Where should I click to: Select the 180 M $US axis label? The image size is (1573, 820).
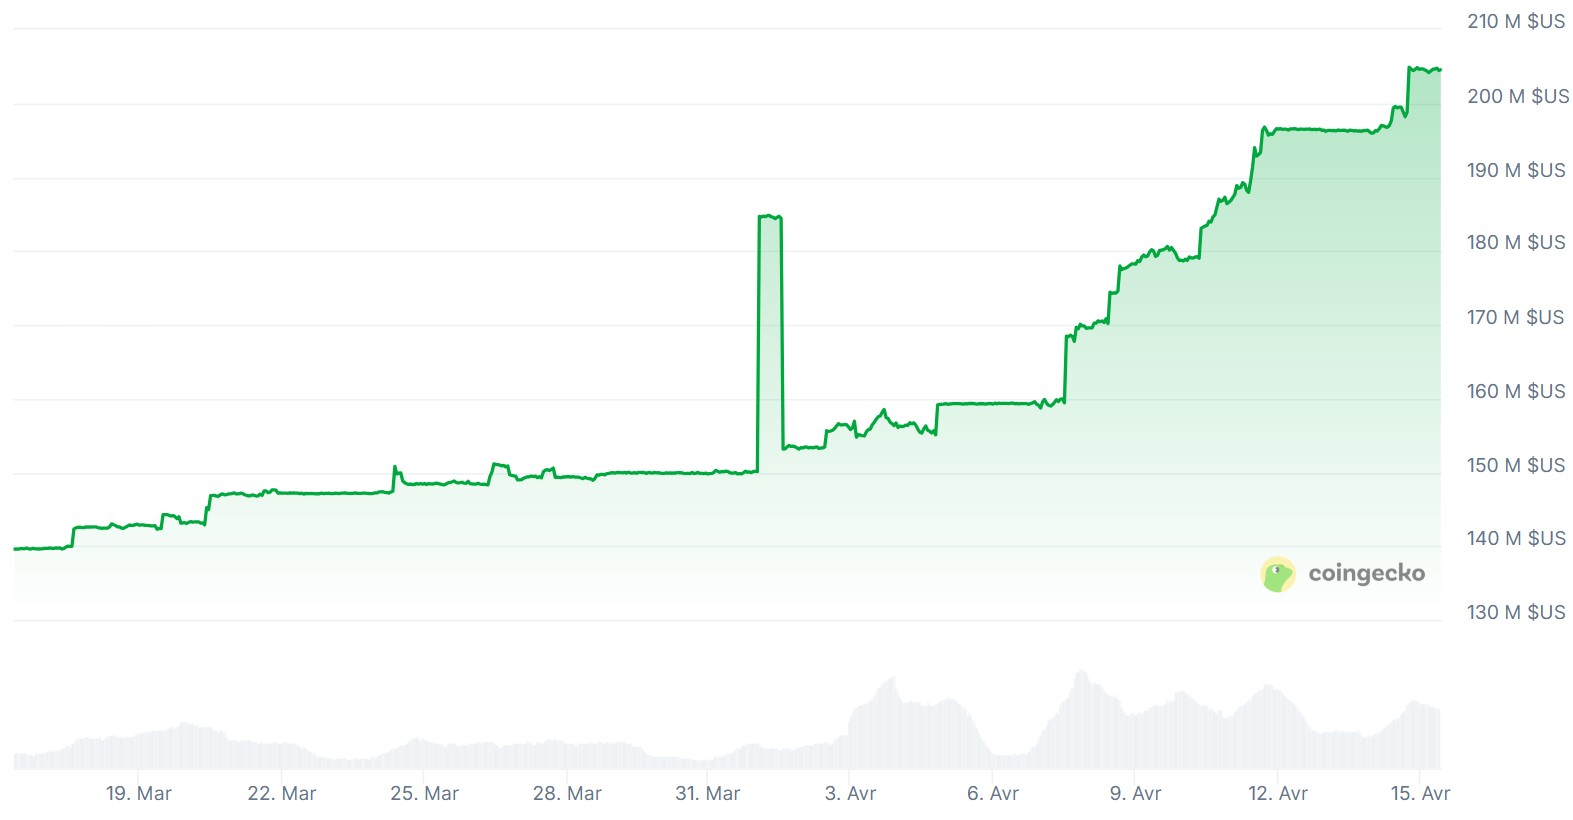pos(1516,243)
